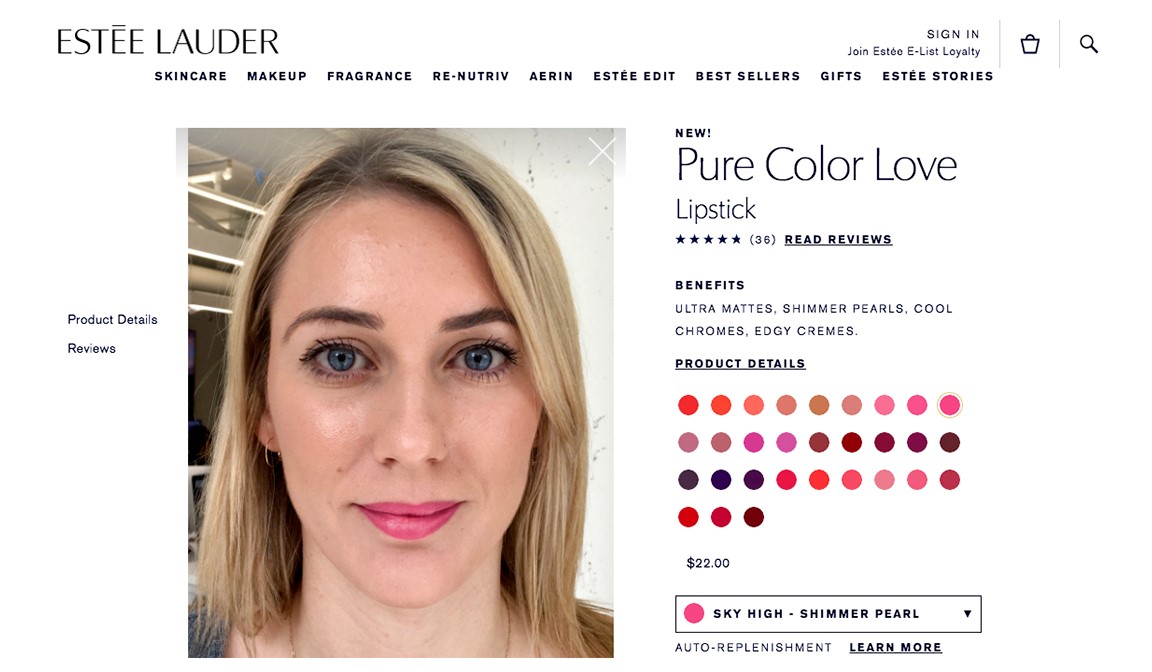
Task: Click the Reviews side link
Action: click(x=91, y=349)
